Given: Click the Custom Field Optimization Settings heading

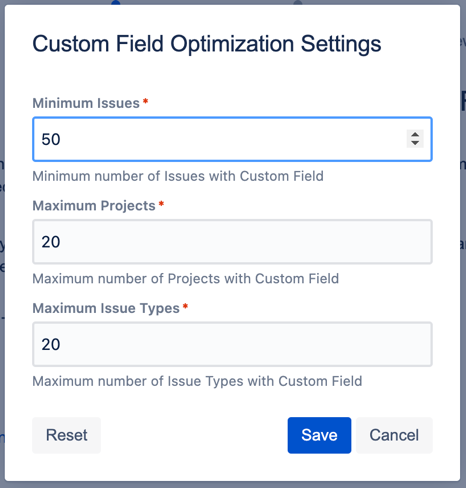Looking at the screenshot, I should tap(207, 44).
